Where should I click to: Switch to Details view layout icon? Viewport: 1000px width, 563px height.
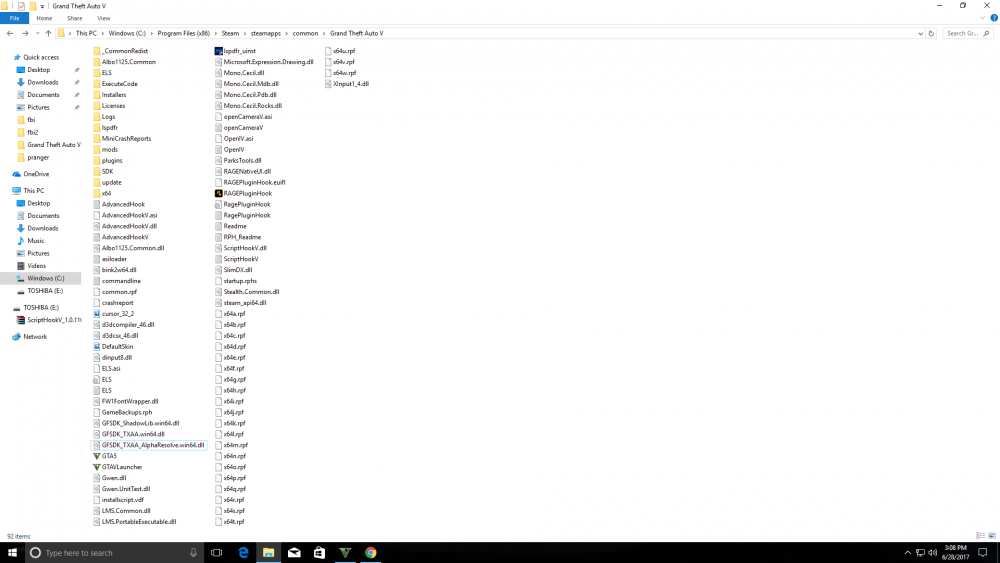pyautogui.click(x=981, y=536)
